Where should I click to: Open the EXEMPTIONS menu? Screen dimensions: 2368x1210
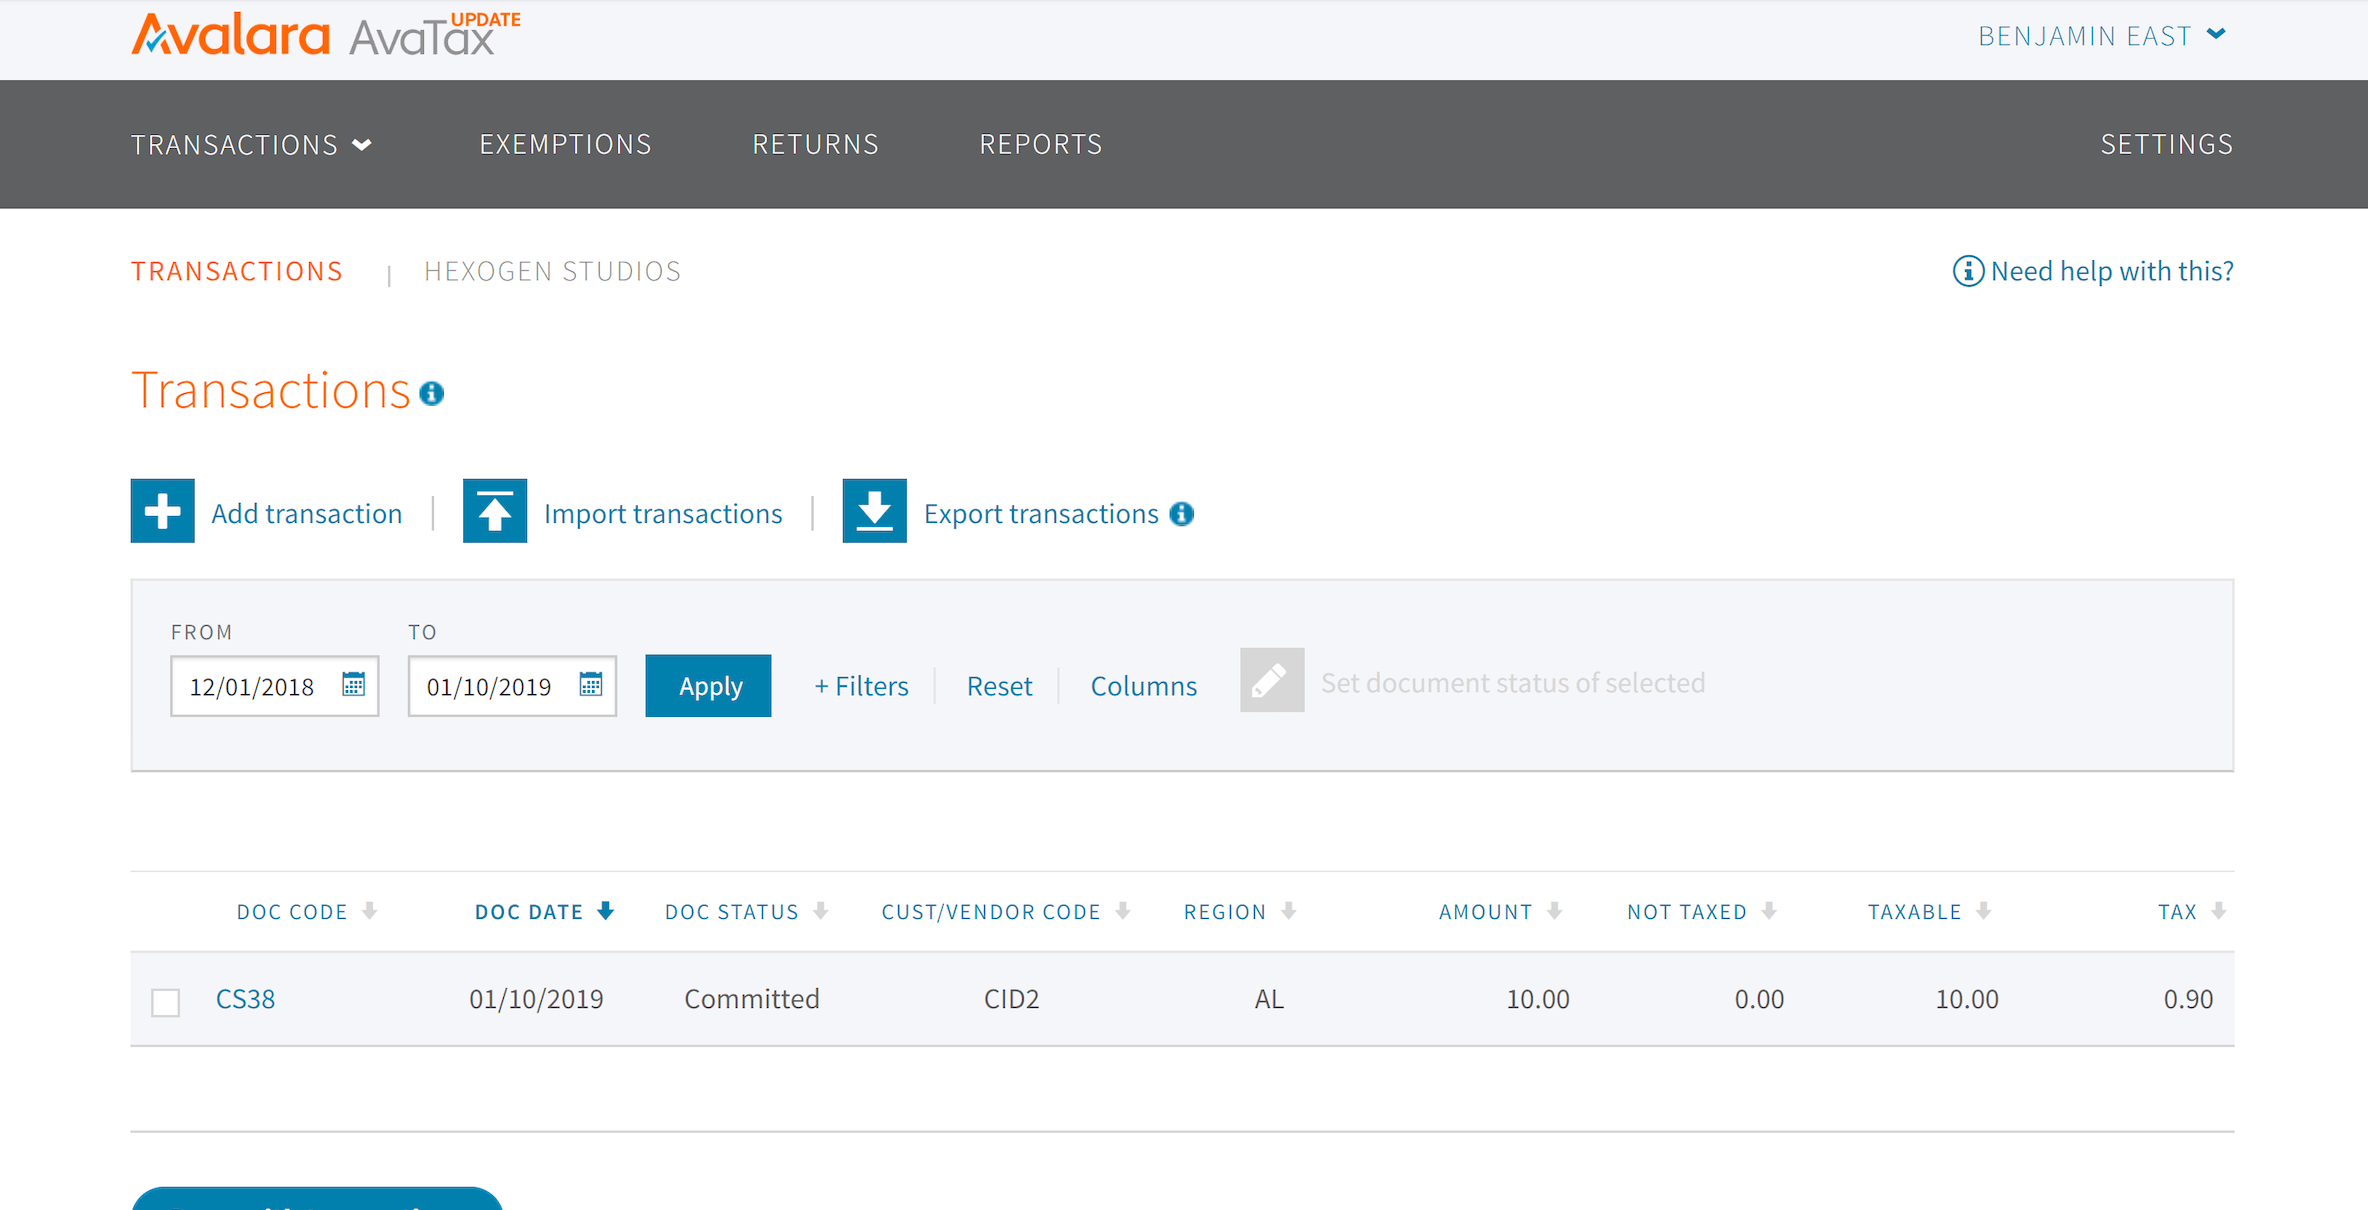point(565,144)
